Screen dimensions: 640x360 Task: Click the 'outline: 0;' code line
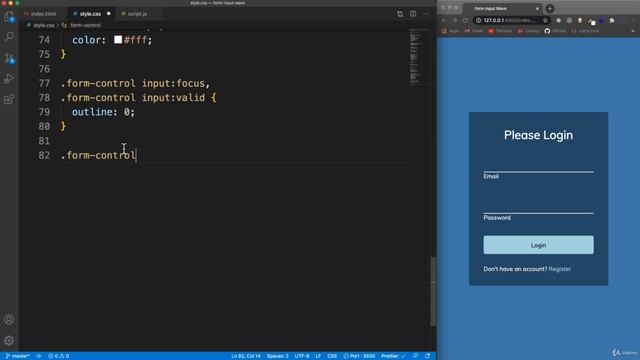pyautogui.click(x=103, y=112)
